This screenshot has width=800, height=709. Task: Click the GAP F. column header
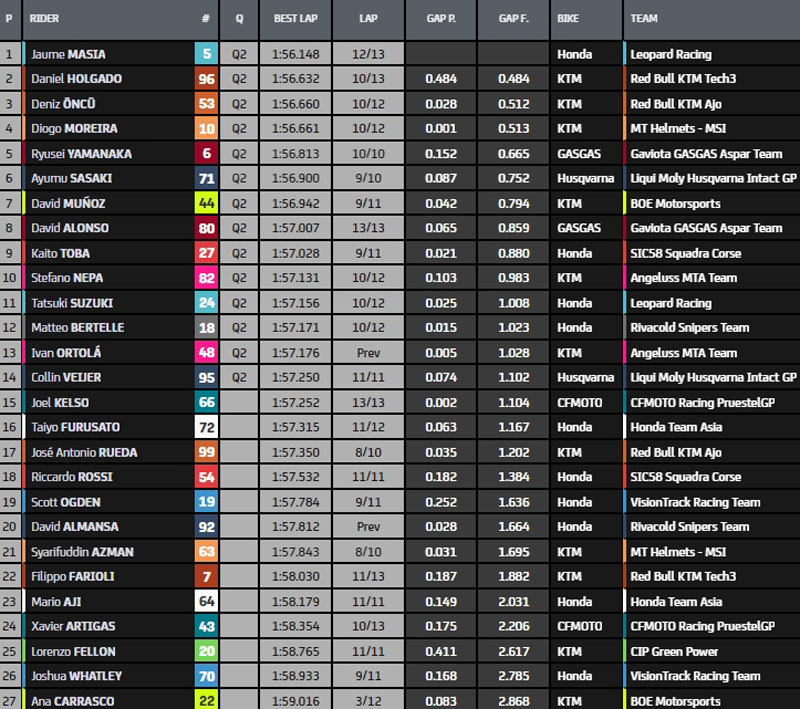[x=513, y=19]
